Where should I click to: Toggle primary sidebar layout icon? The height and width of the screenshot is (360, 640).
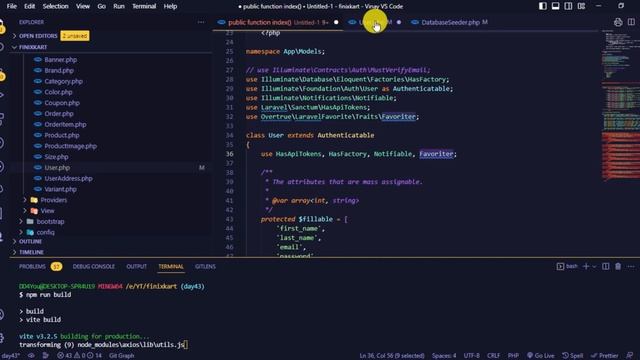(x=542, y=6)
